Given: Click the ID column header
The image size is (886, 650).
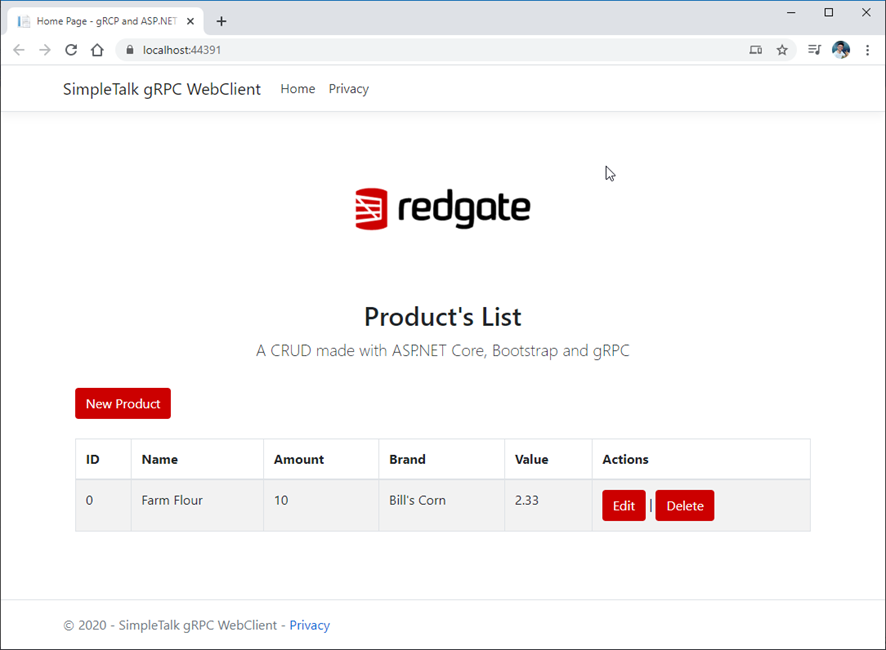Looking at the screenshot, I should (103, 460).
